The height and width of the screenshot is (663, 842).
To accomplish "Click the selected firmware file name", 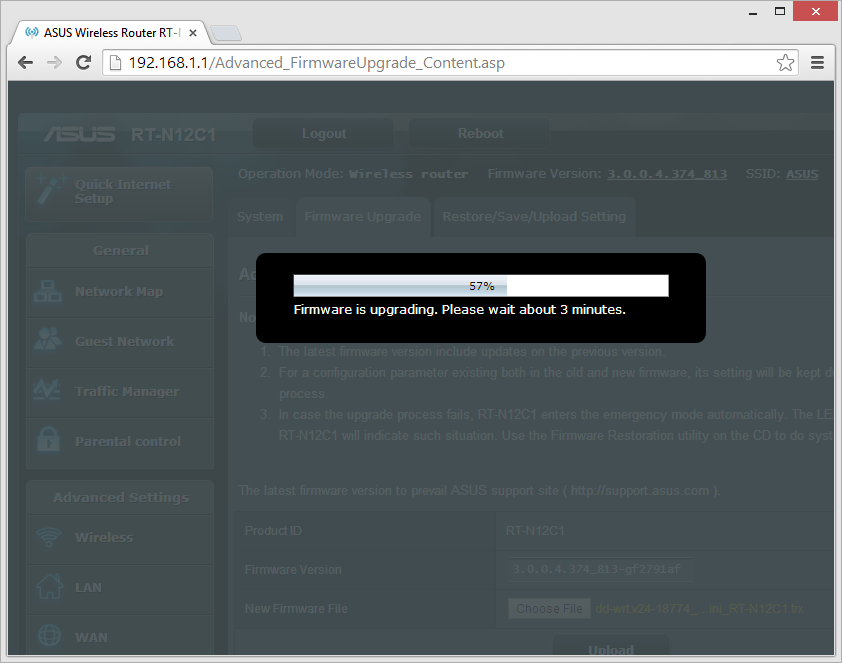I will (x=699, y=609).
